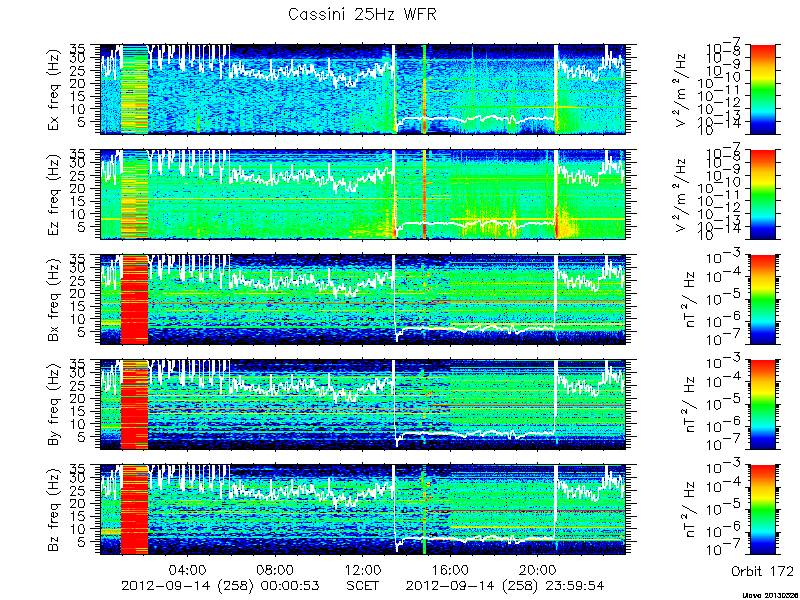Screen dimensions: 800x600
Task: Click the 'Bz freq (Hz)' axis label
Action: 55,510
